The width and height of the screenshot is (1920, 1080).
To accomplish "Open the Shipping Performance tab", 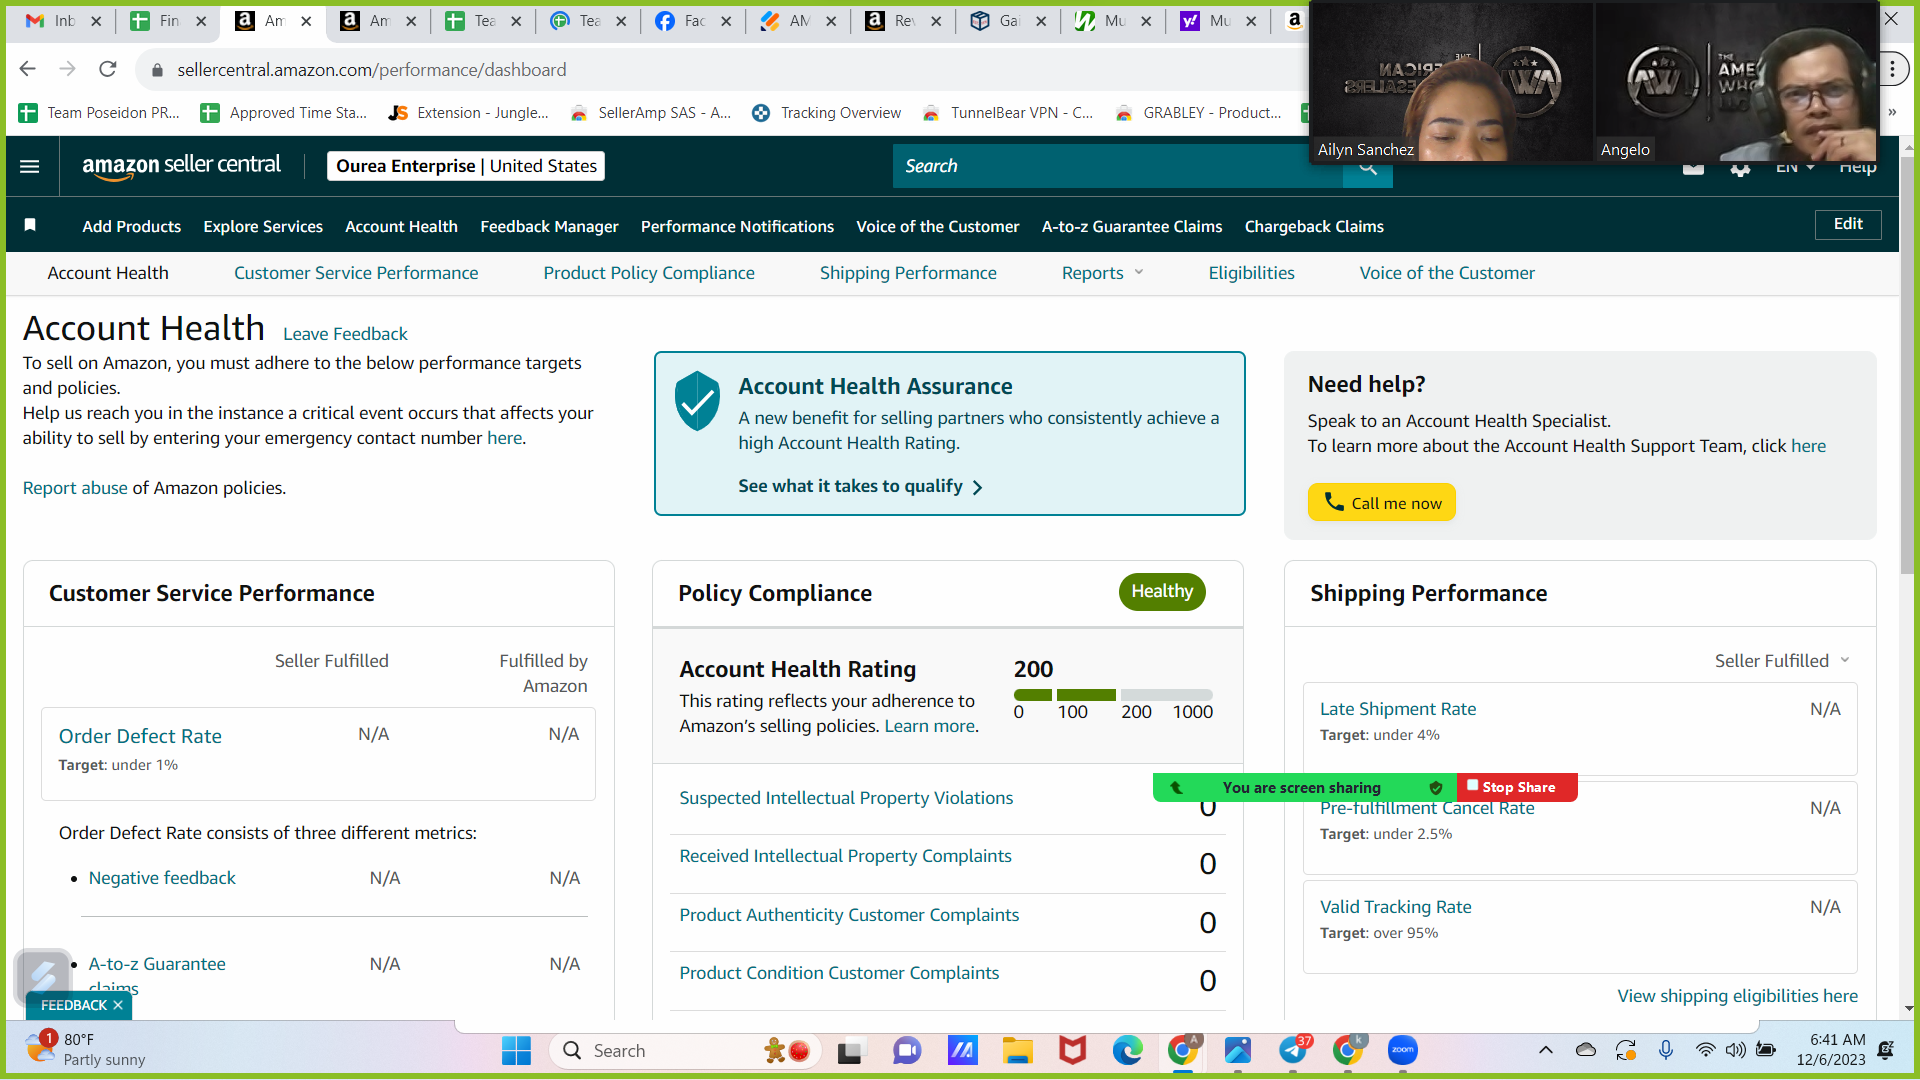I will coord(908,273).
